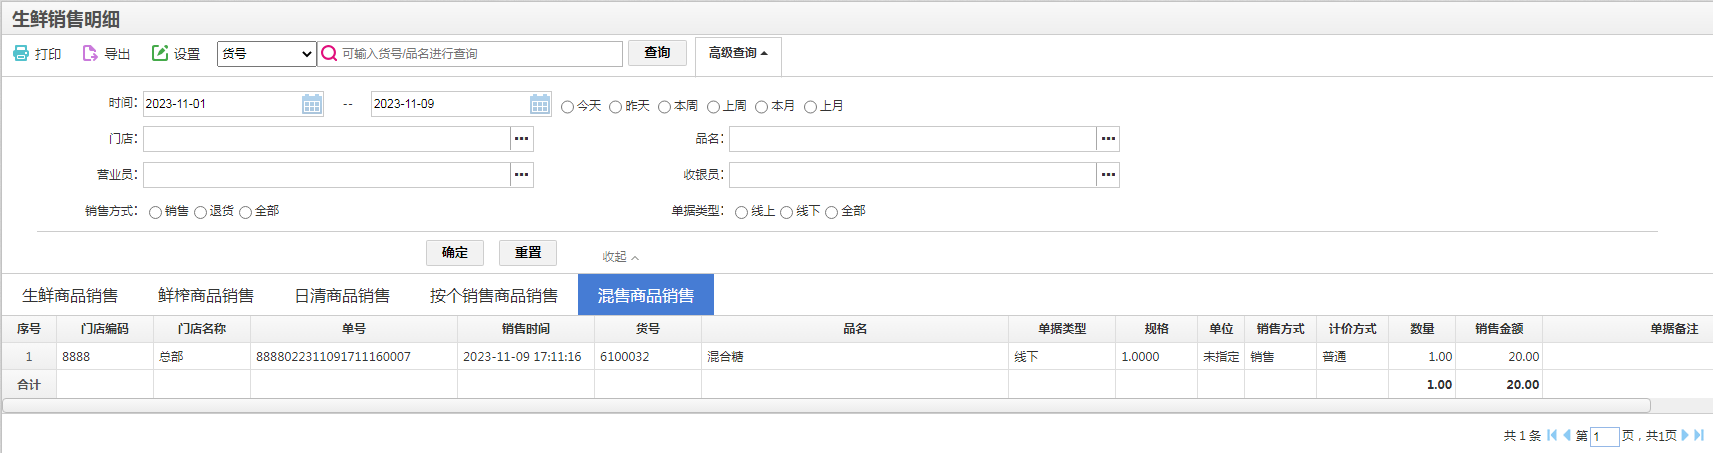
Task: Open 收银员 selector ellipsis button
Action: (1108, 175)
